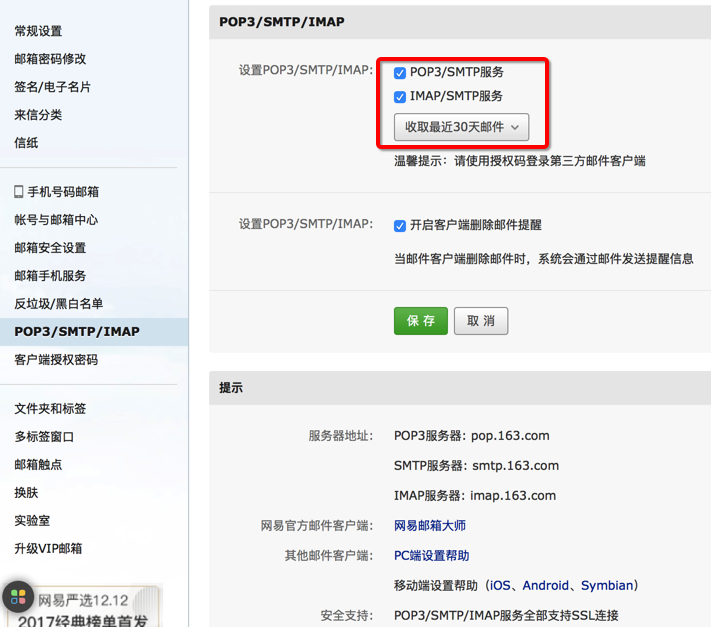Open the PC端设置帮助 link
Image resolution: width=711 pixels, height=628 pixels.
pyautogui.click(x=432, y=555)
